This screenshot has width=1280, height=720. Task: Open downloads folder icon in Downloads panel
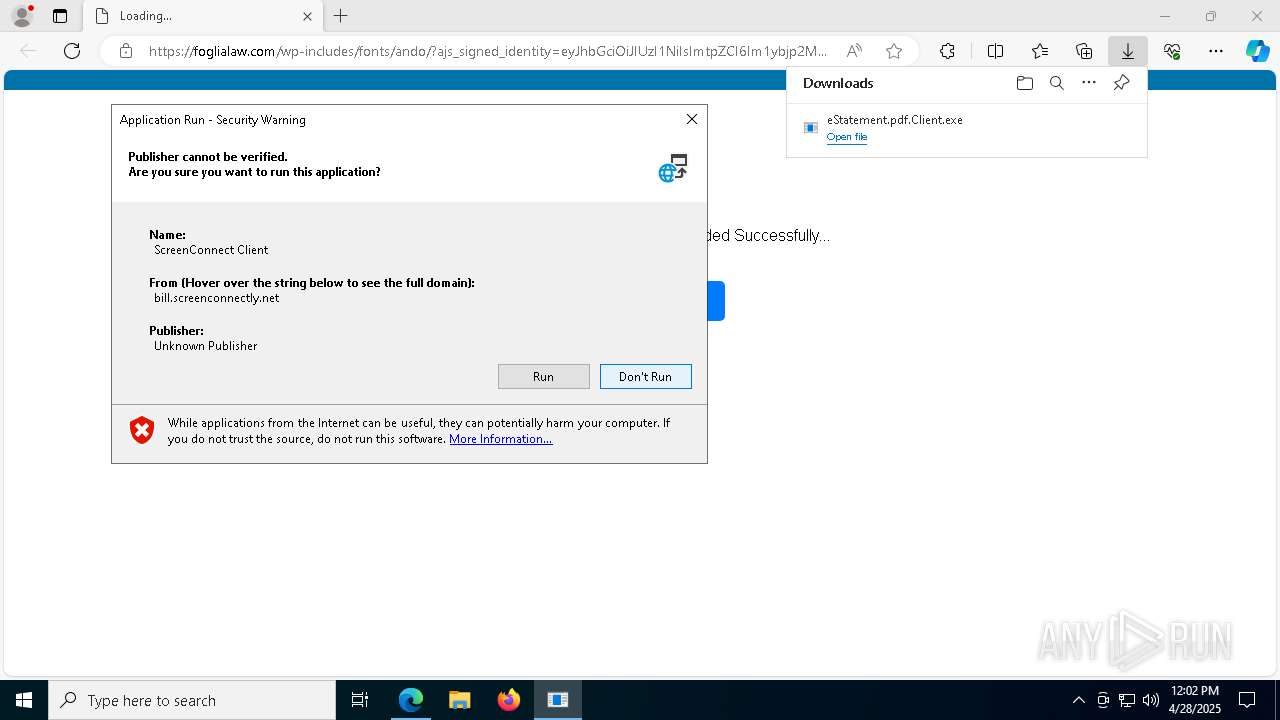click(1024, 83)
